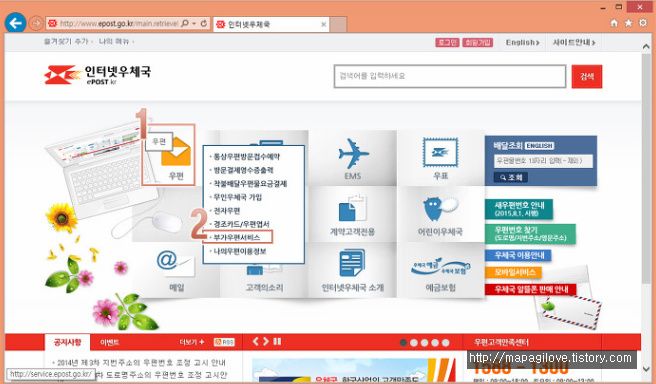Open the English site link
This screenshot has width=656, height=384.
523,42
